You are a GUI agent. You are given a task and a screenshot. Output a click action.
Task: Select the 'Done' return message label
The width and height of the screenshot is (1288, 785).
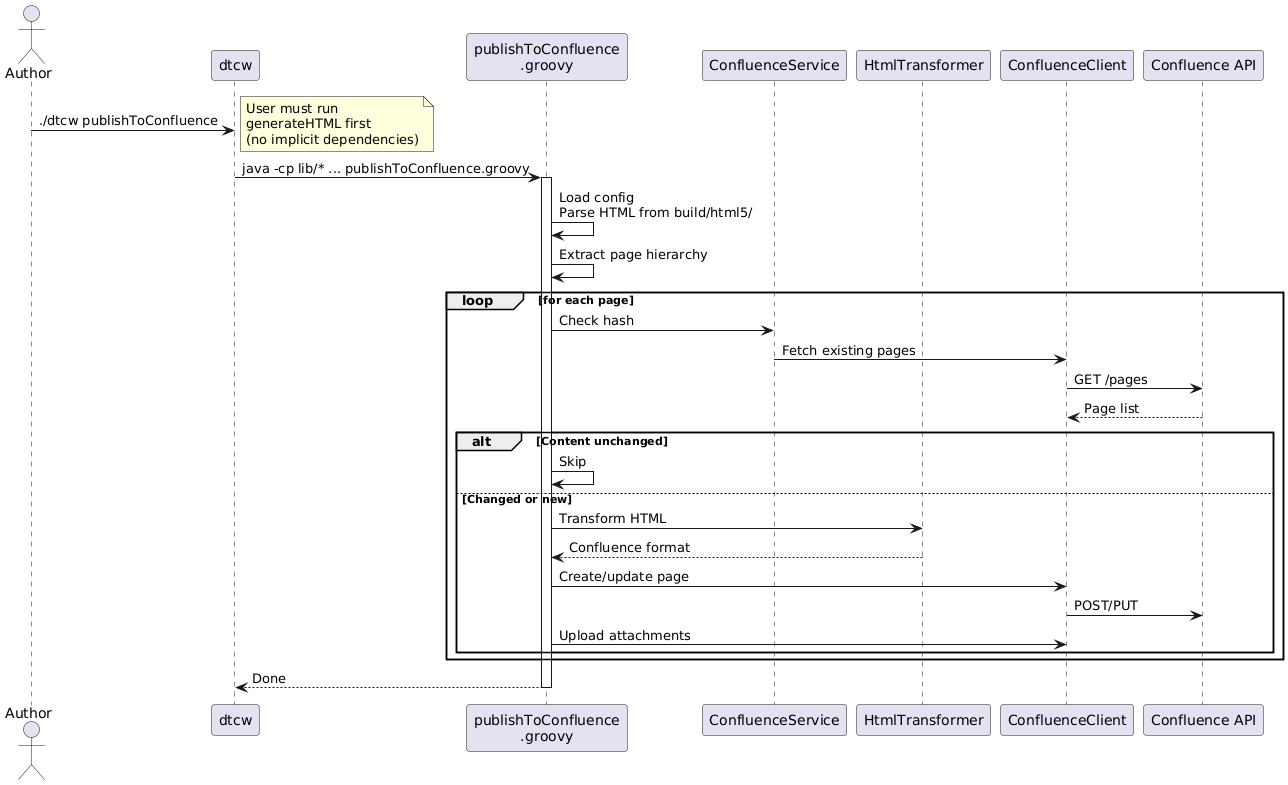tap(269, 679)
